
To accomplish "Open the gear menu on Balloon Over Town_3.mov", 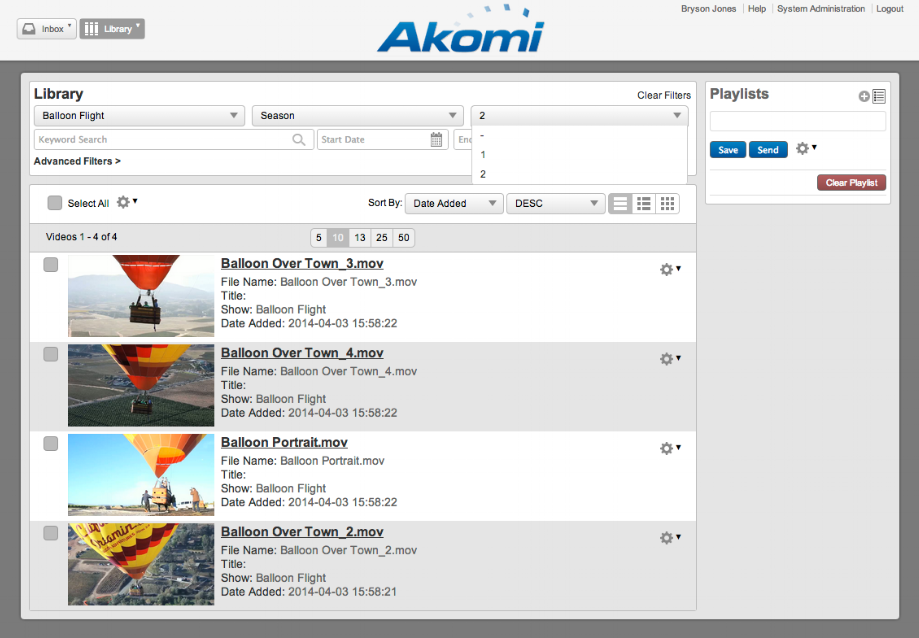I will 666,269.
